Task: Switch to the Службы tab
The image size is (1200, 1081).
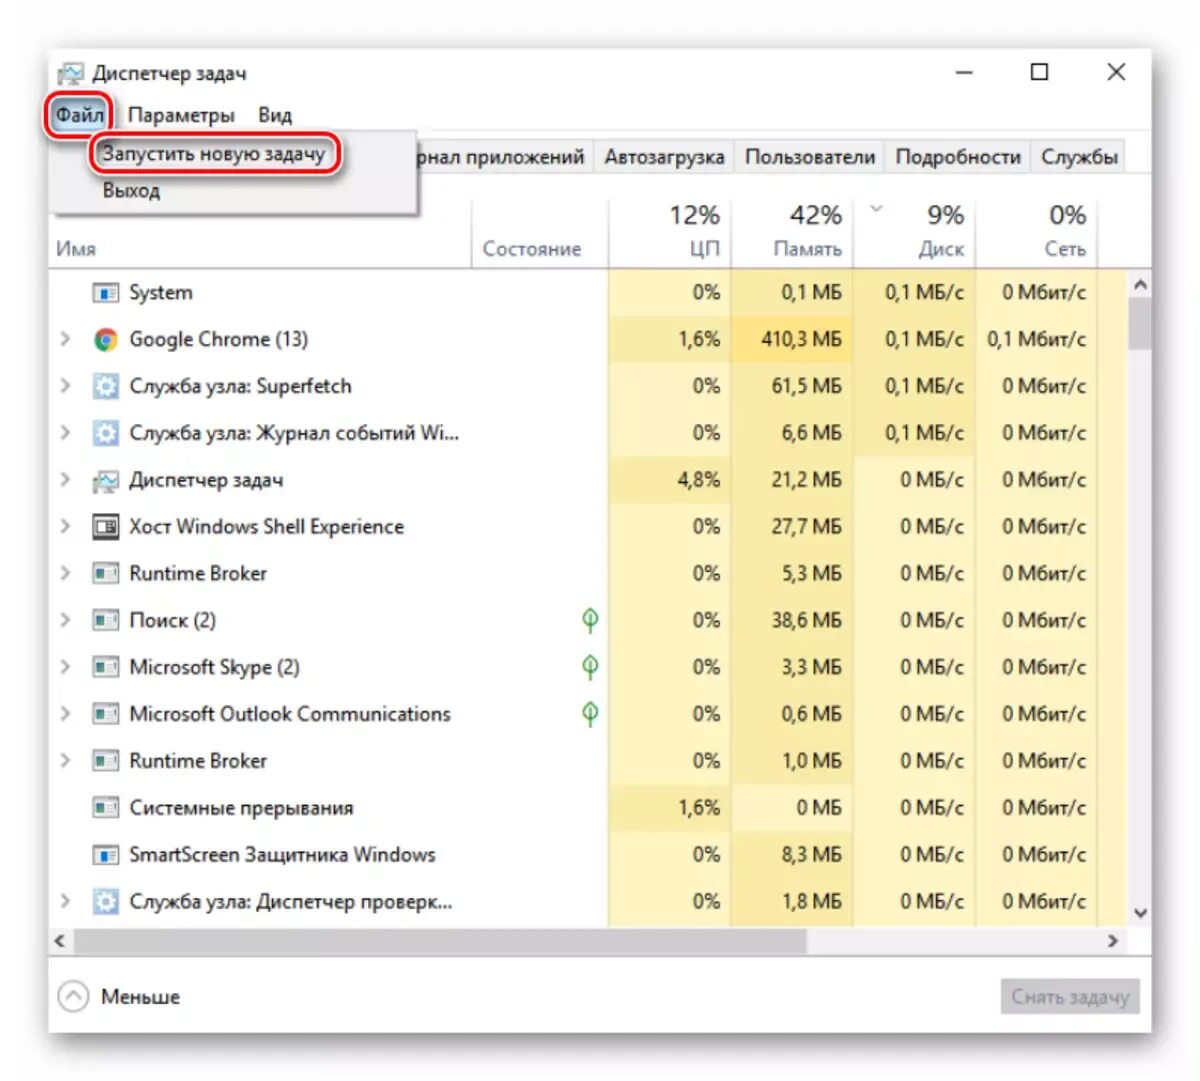Action: click(1079, 157)
